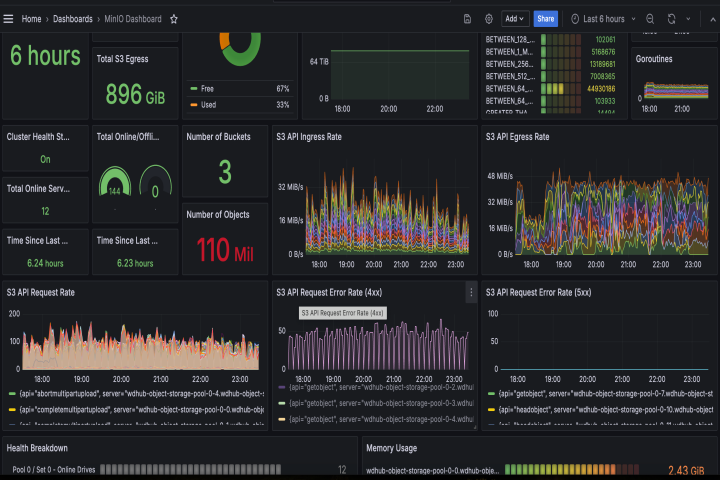The image size is (720, 480).
Task: Click the Number of Objects panel title
Action: 218,215
